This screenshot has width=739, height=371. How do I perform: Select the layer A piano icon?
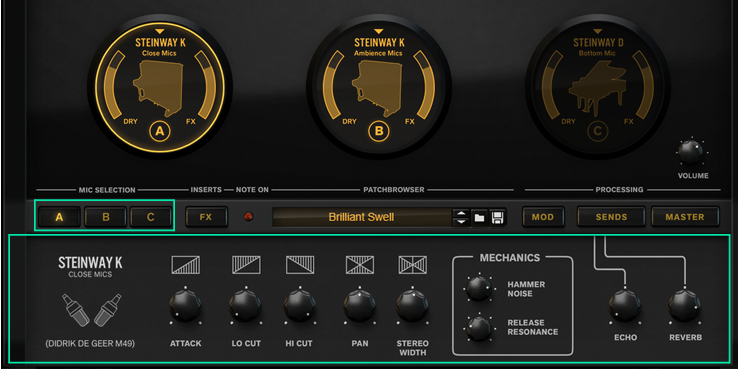coord(159,88)
